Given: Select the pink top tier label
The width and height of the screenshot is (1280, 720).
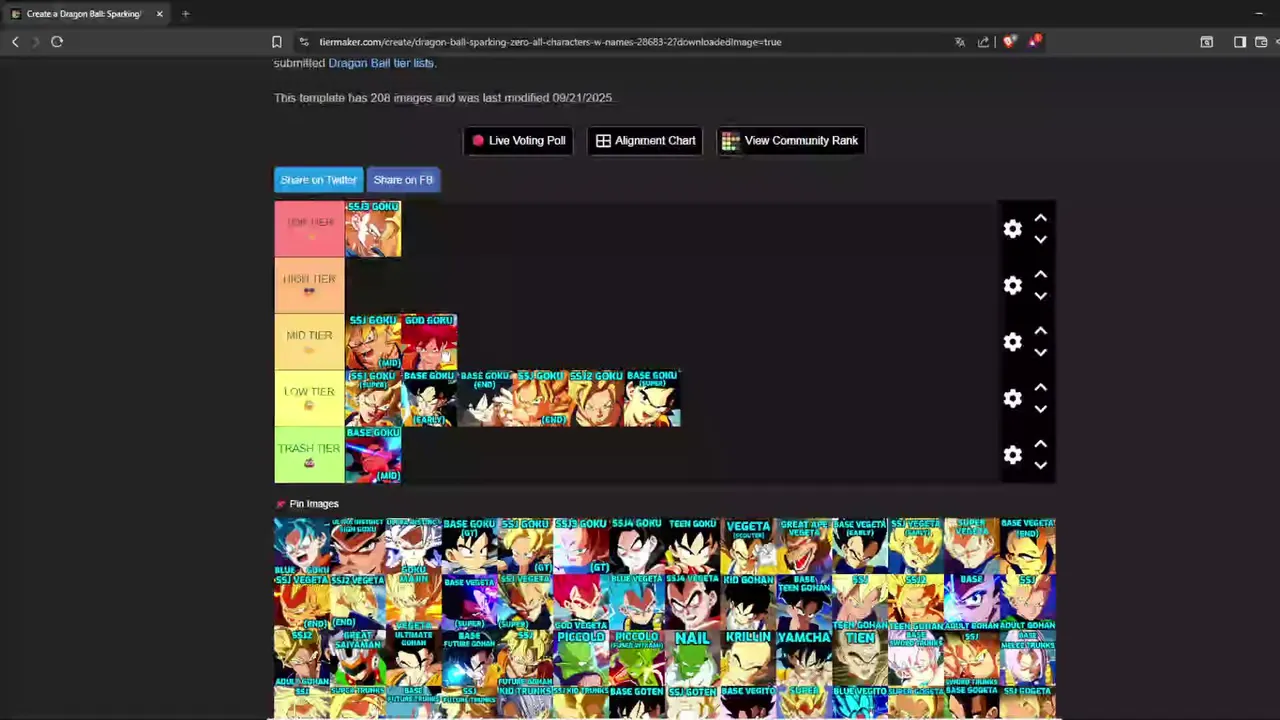Looking at the screenshot, I should pos(309,229).
